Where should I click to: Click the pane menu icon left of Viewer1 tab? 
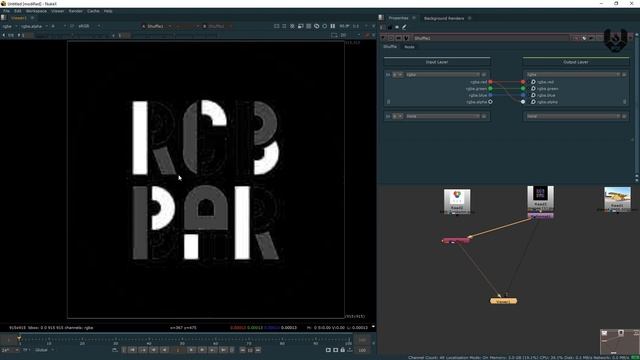(4, 18)
